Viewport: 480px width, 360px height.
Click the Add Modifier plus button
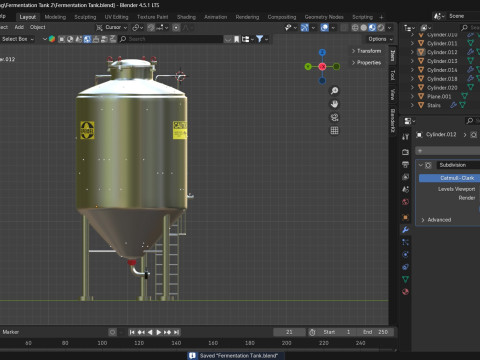(x=448, y=151)
